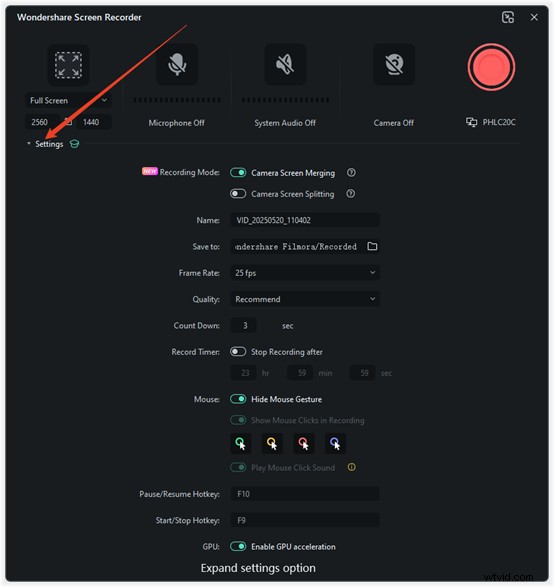Toggle Show Mouse Clicks in Recording
Image resolution: width=554 pixels, height=587 pixels.
238,420
